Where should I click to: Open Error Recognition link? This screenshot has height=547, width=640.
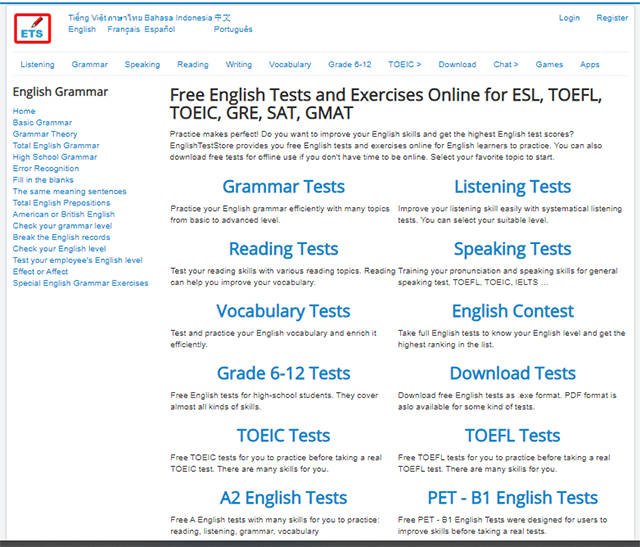tap(46, 168)
